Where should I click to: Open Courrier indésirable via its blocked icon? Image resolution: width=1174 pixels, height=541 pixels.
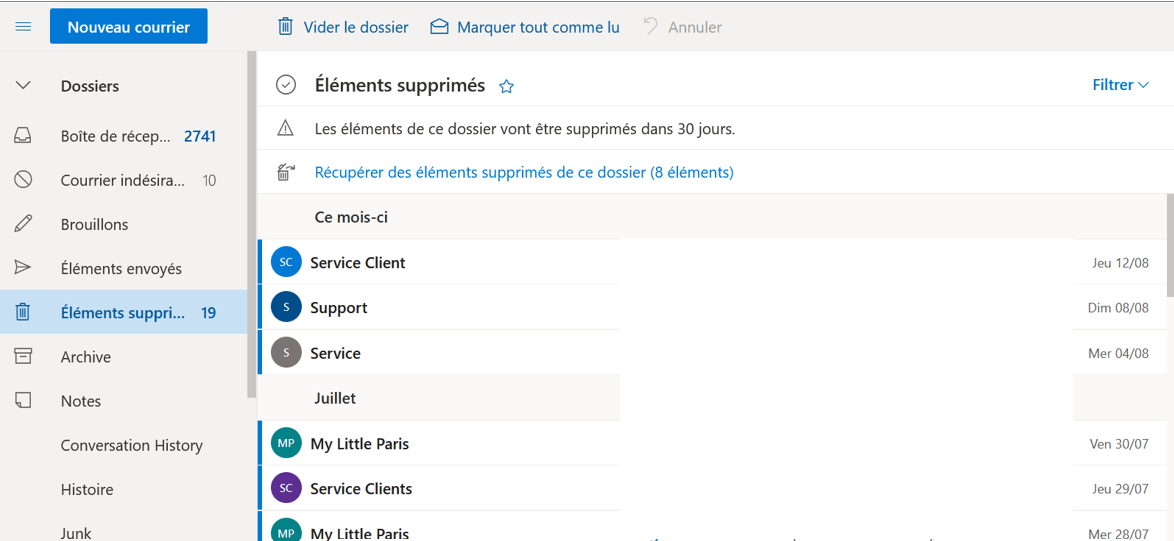point(23,180)
